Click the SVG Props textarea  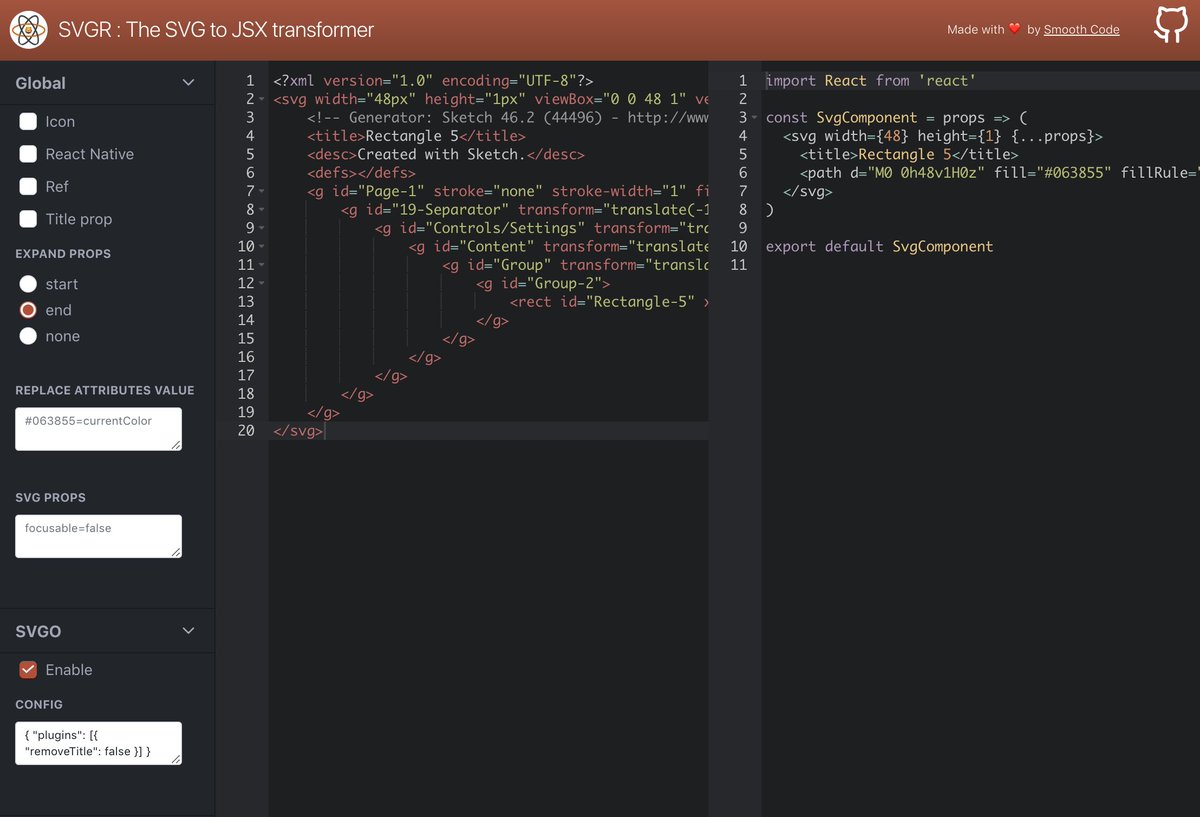(x=98, y=536)
